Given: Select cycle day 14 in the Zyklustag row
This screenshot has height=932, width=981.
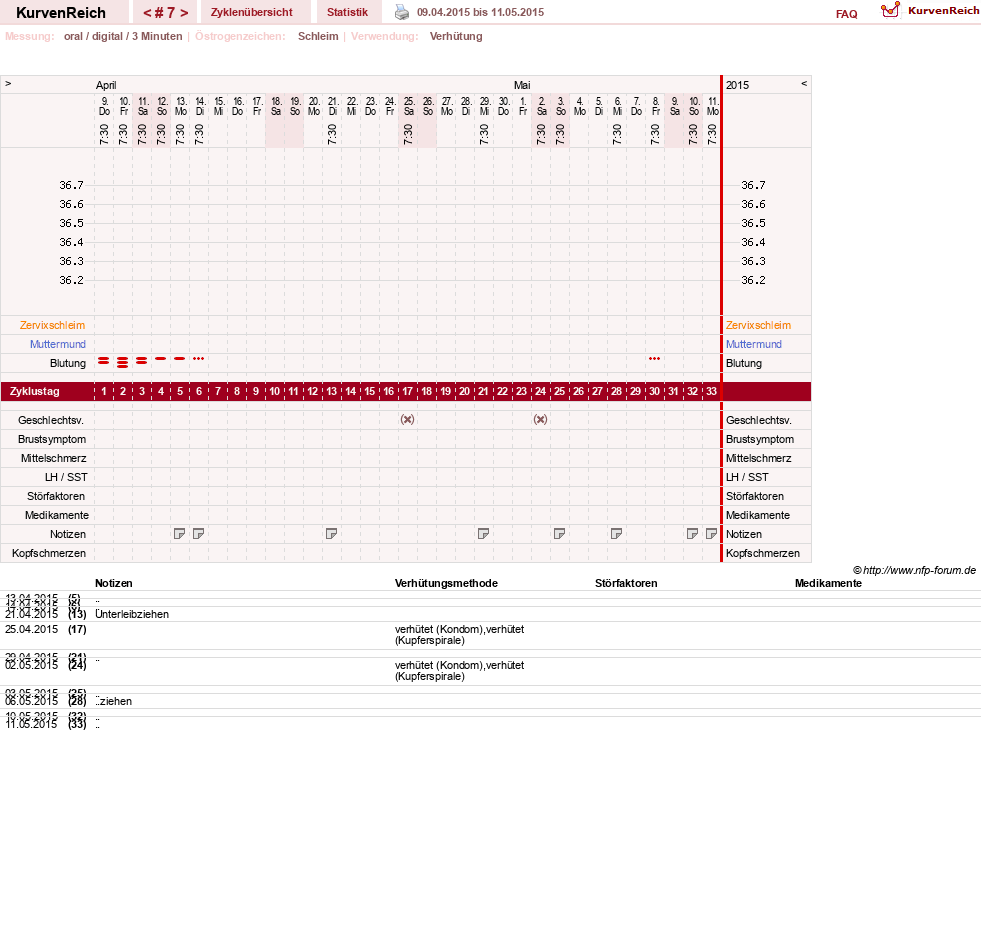Looking at the screenshot, I should (x=350, y=391).
